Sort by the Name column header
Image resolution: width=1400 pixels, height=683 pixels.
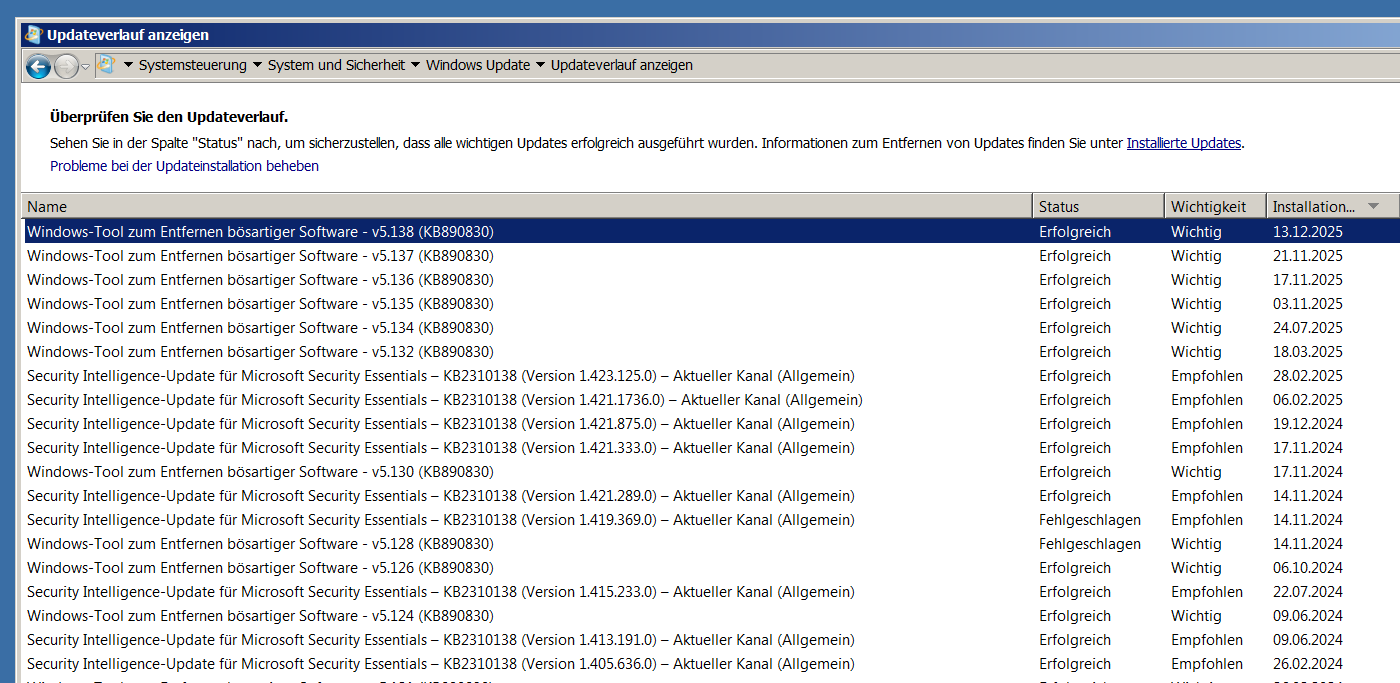click(527, 206)
